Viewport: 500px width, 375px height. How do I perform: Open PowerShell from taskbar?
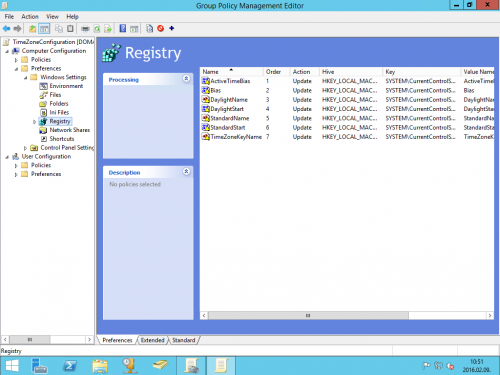(x=70, y=366)
